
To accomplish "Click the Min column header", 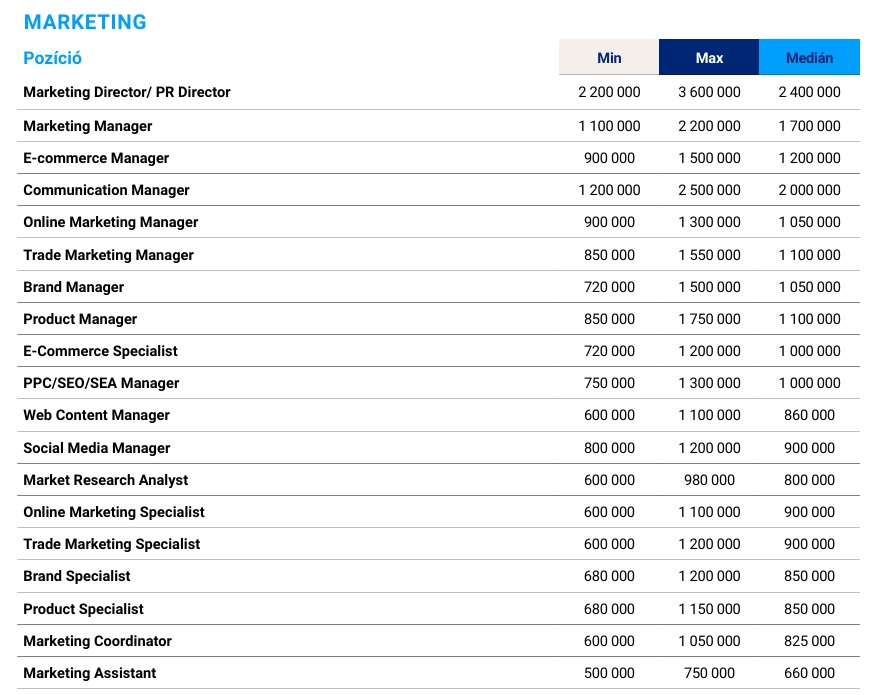I will click(x=609, y=58).
